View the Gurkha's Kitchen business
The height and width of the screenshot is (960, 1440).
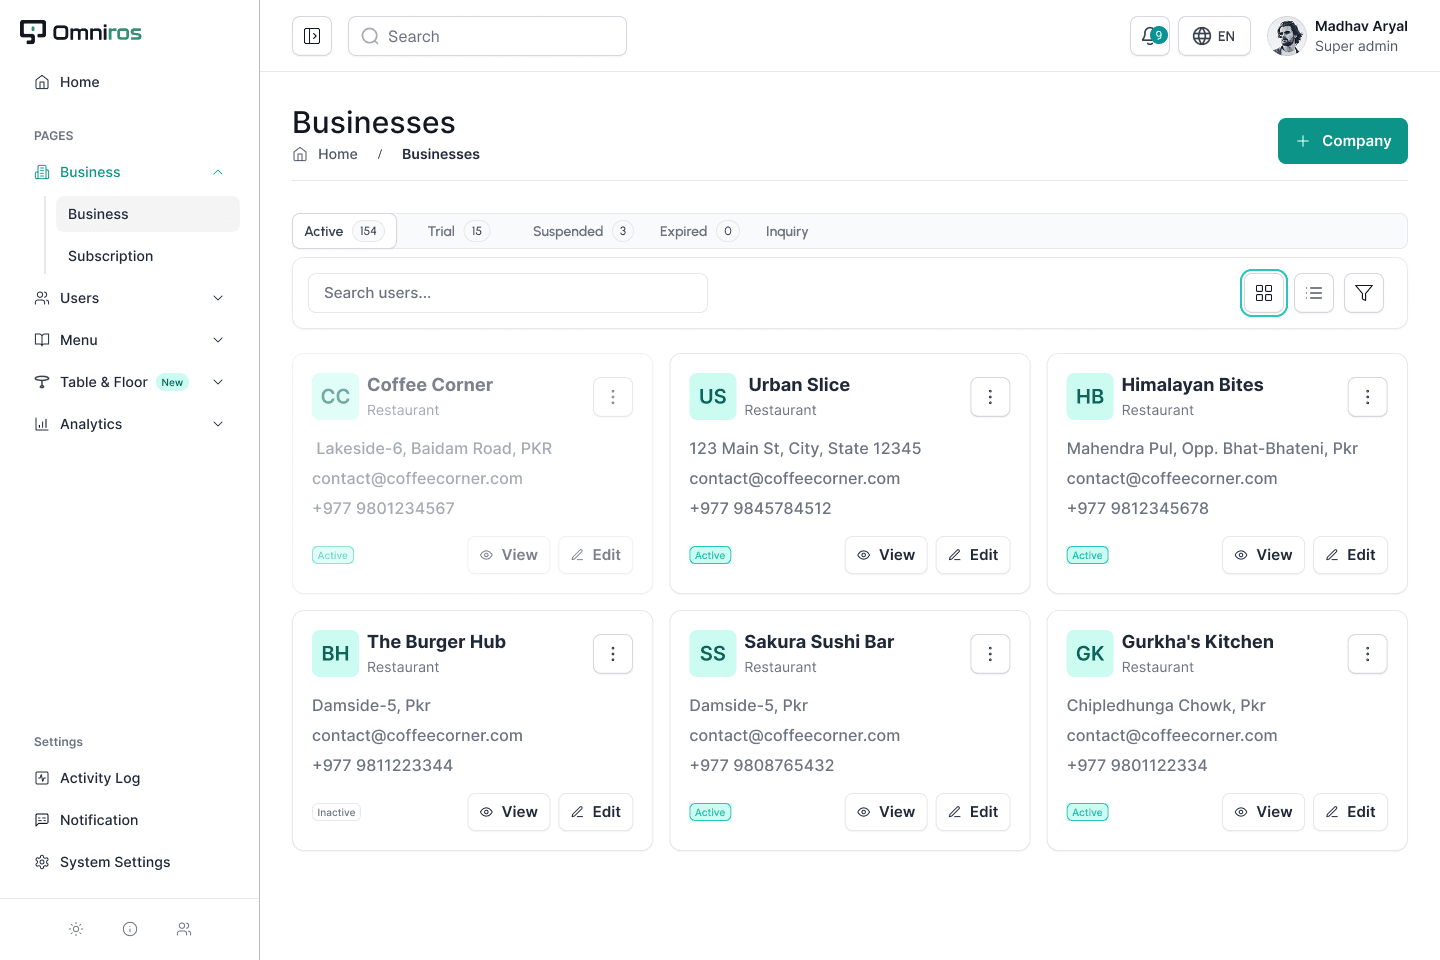point(1263,812)
